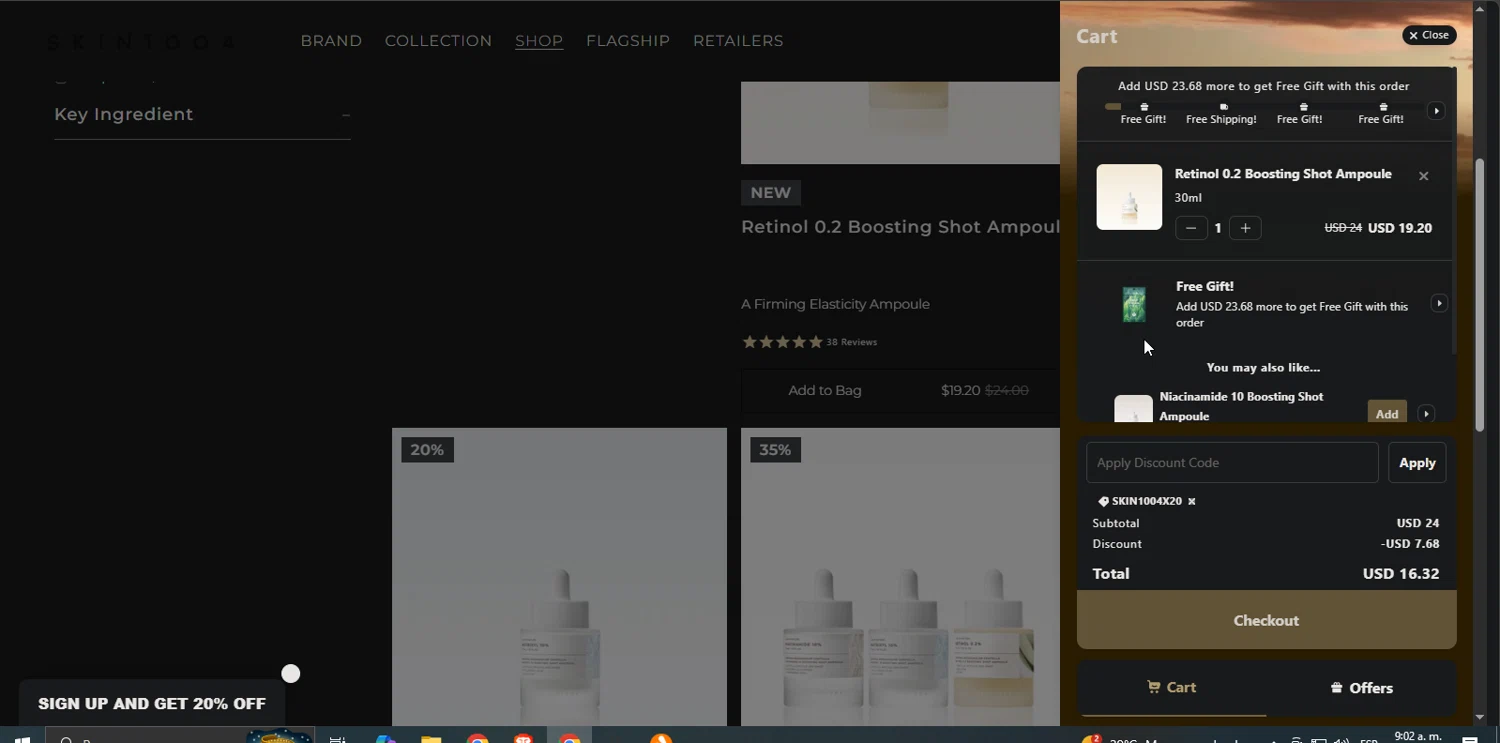Click the "USD 16.32" total value

1401,574
